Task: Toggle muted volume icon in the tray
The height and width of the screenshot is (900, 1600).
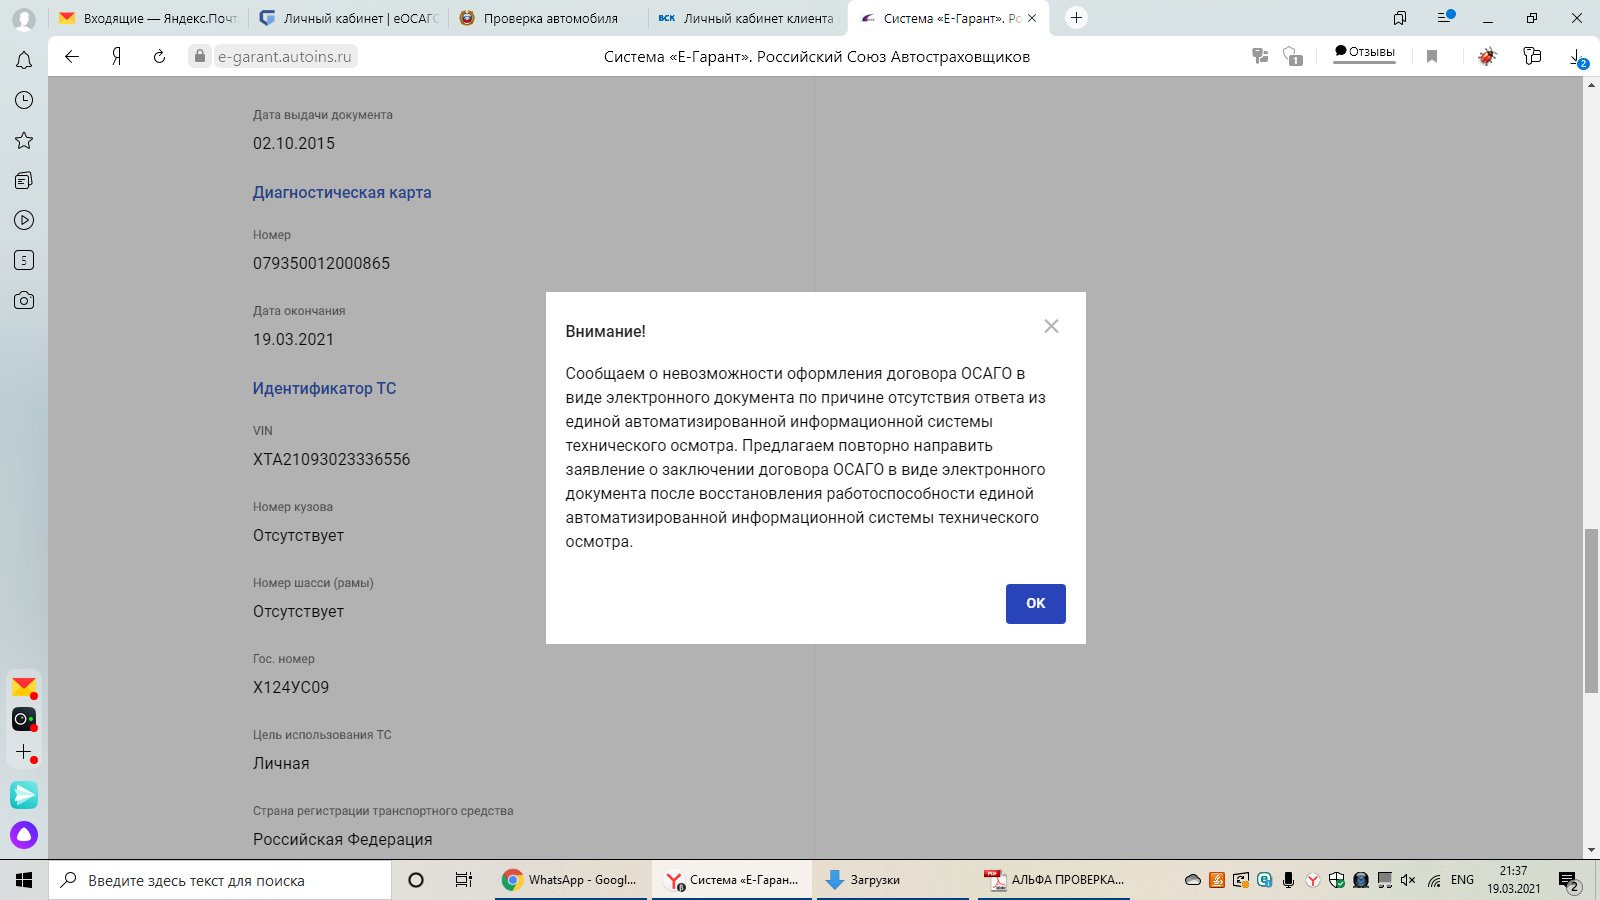Action: (1408, 880)
